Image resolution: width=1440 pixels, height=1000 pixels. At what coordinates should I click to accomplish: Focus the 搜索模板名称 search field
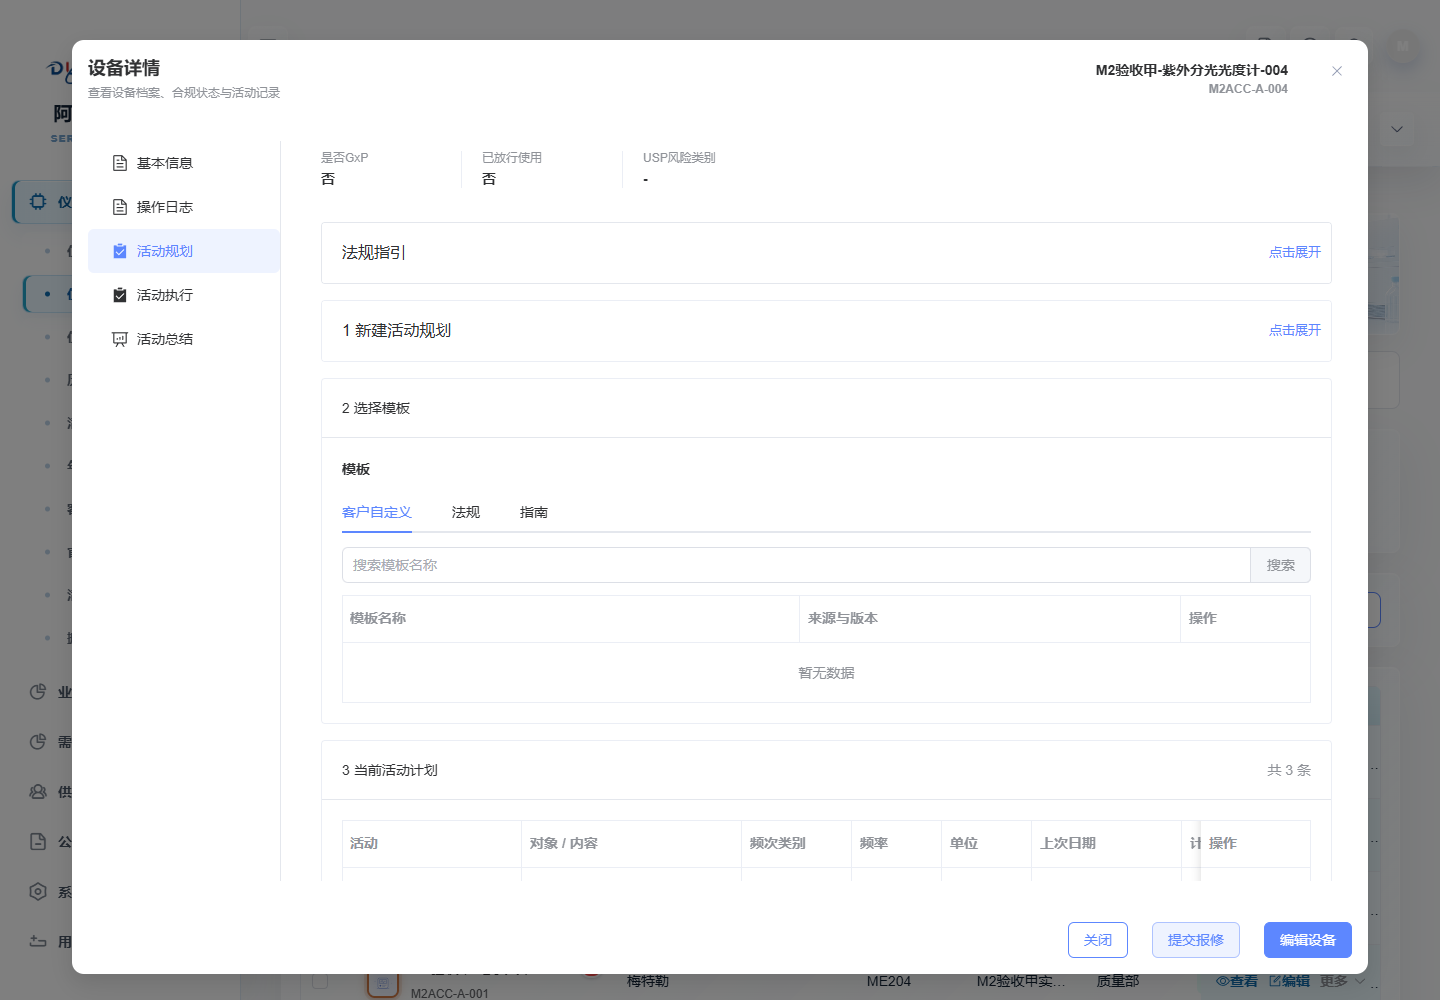coord(796,565)
